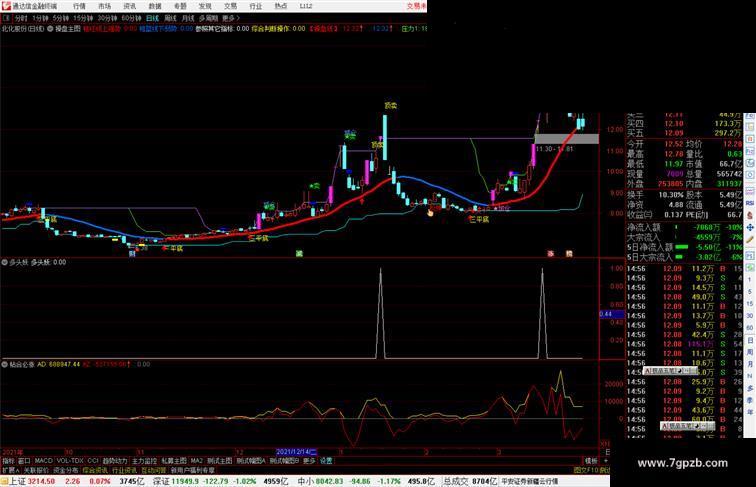
Task: Switch to quarterly 季 period in sidebar
Action: click(x=750, y=400)
